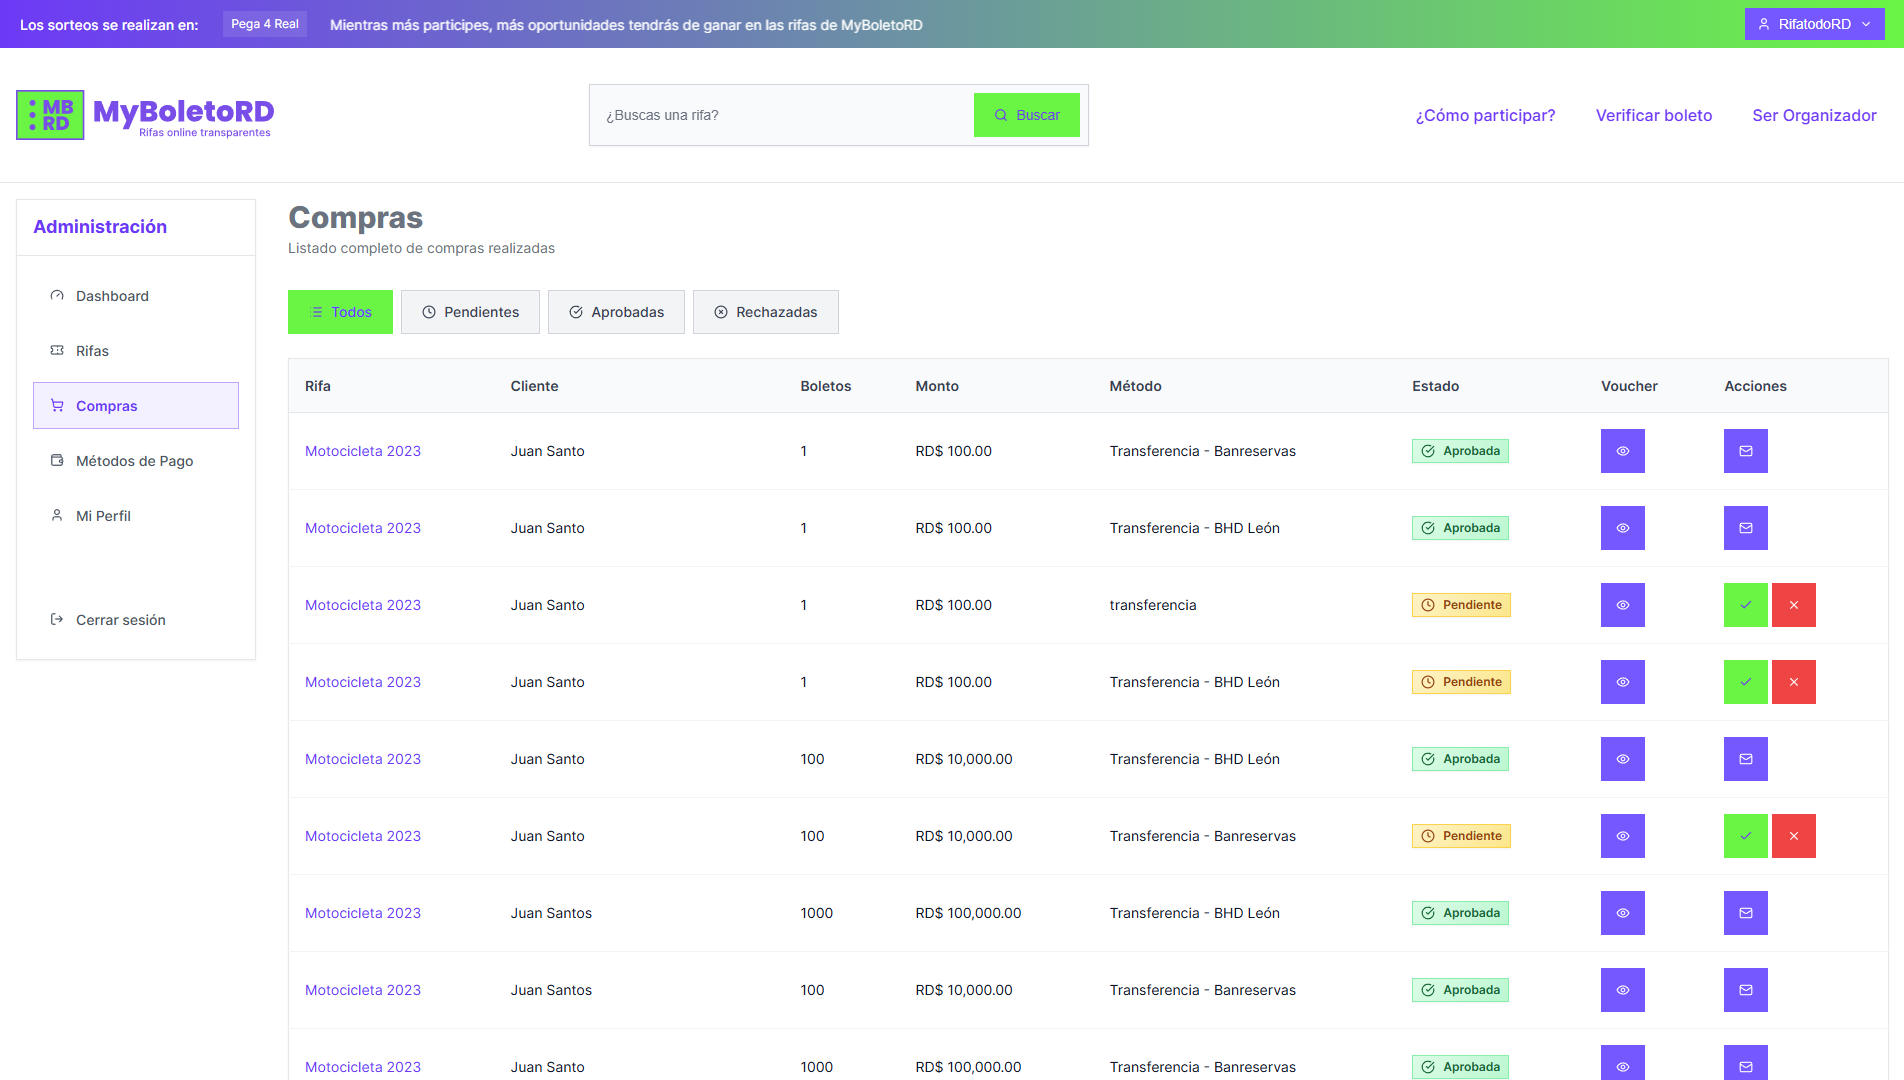Approve pending RD$ 10,000.00 Banreservas purchase

point(1745,836)
